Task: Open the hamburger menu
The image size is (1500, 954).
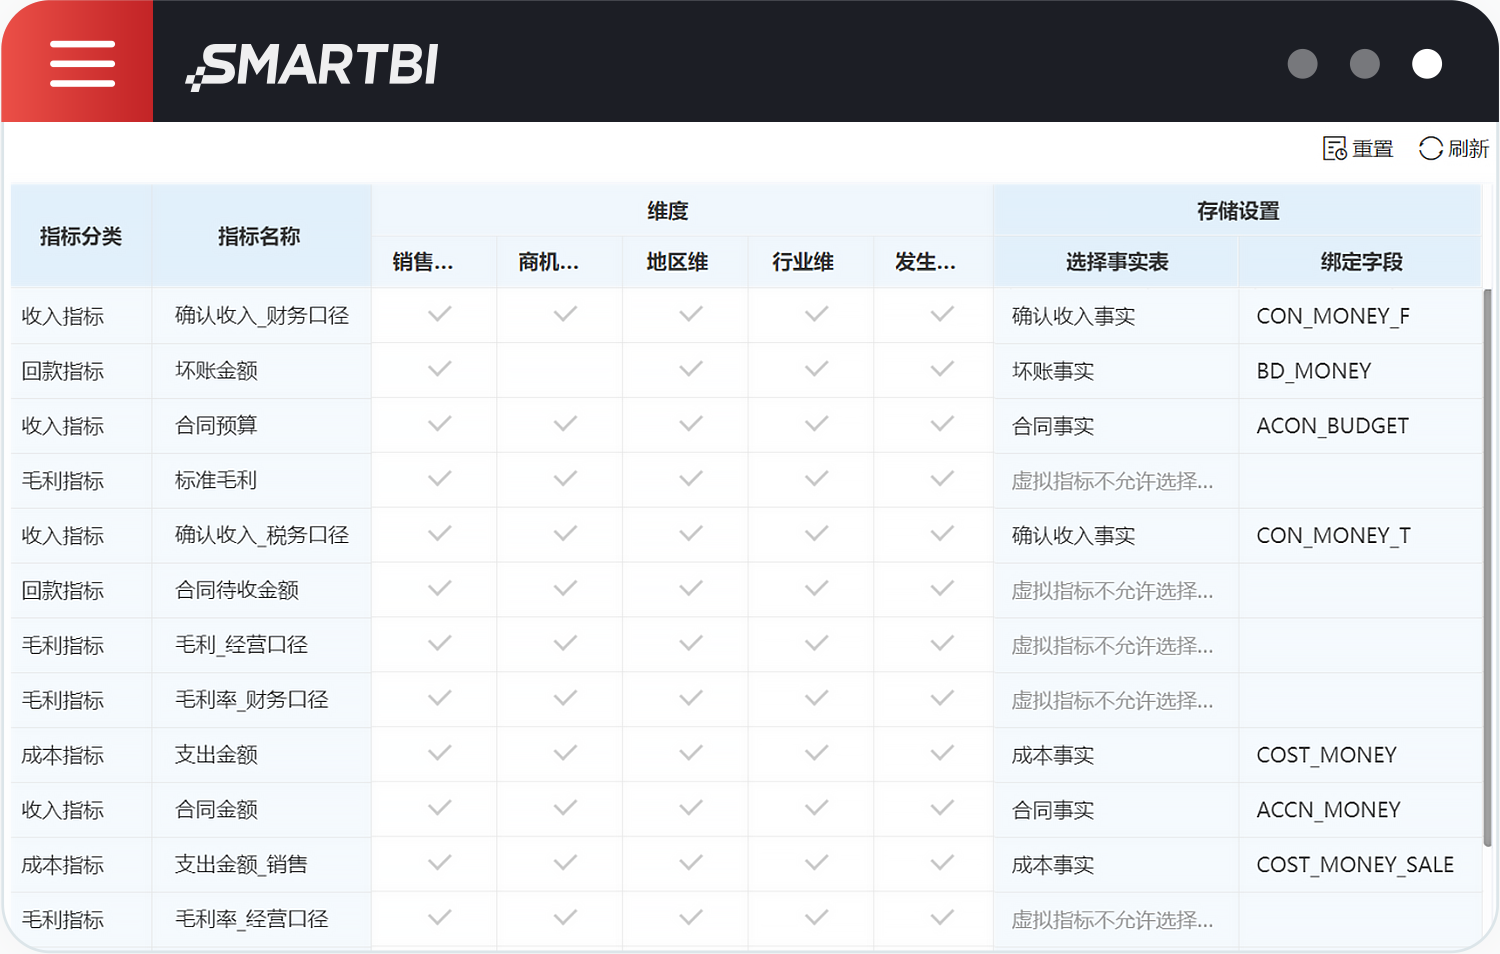Action: pos(82,64)
